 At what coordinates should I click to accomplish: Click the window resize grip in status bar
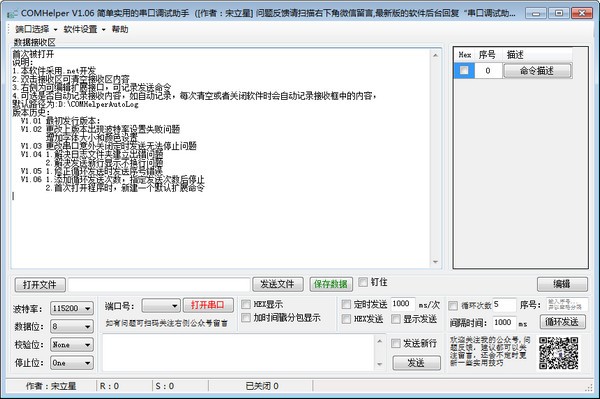coord(589,388)
